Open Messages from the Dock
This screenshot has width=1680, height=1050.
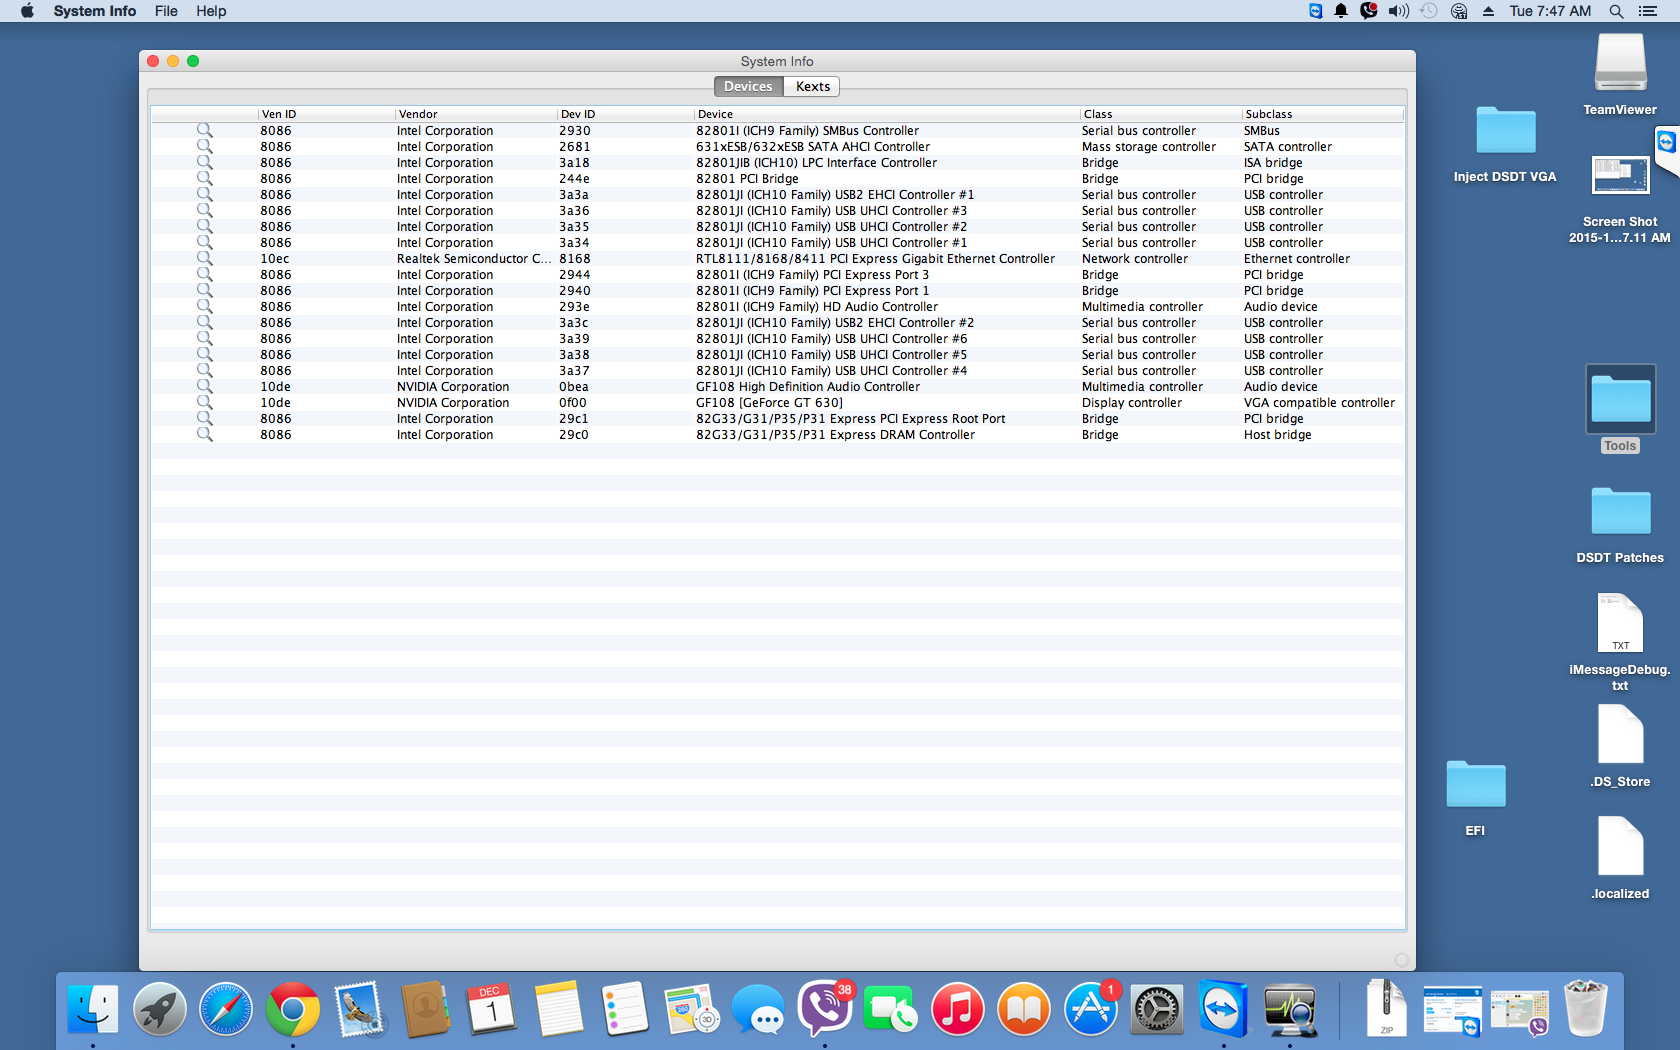pos(758,1009)
